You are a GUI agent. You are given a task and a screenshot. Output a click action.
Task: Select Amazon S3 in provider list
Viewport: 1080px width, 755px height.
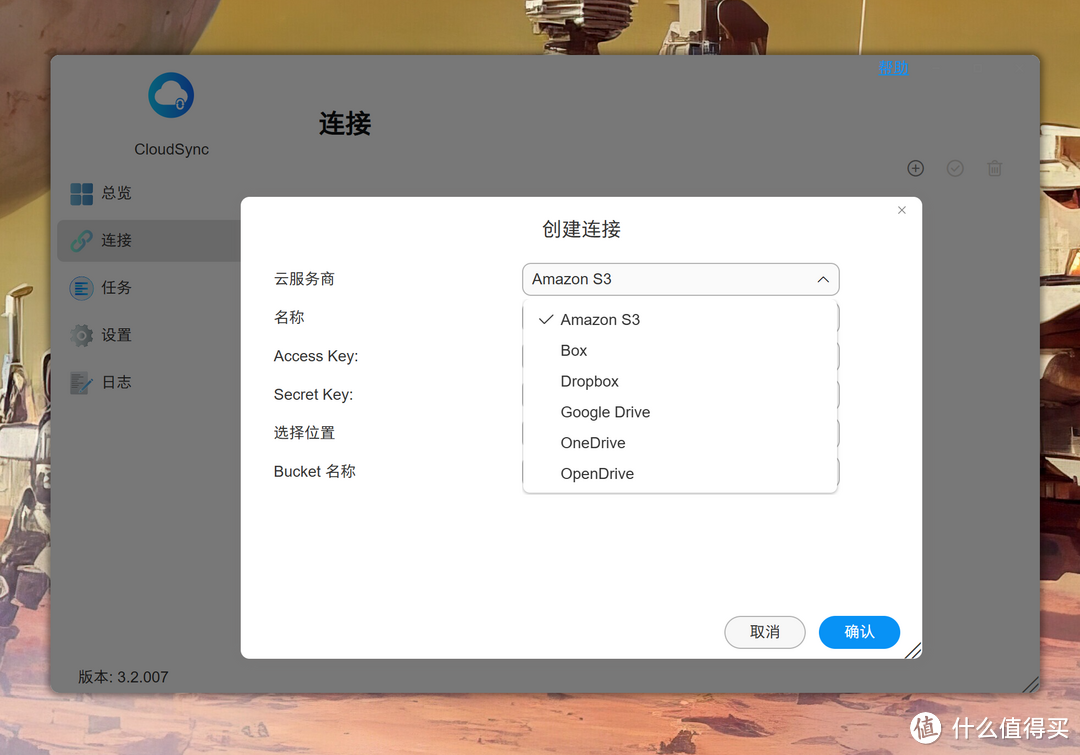click(x=681, y=320)
